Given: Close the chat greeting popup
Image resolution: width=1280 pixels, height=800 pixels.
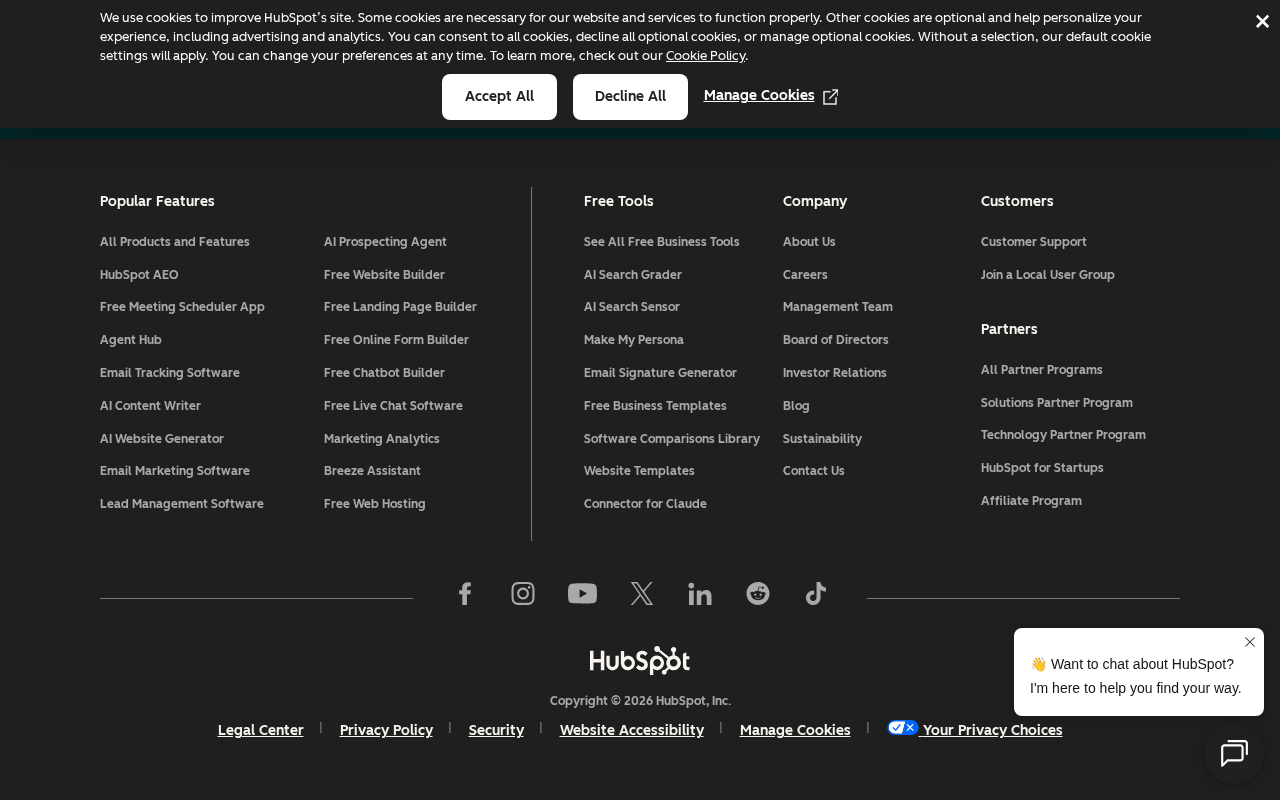Looking at the screenshot, I should pyautogui.click(x=1250, y=642).
